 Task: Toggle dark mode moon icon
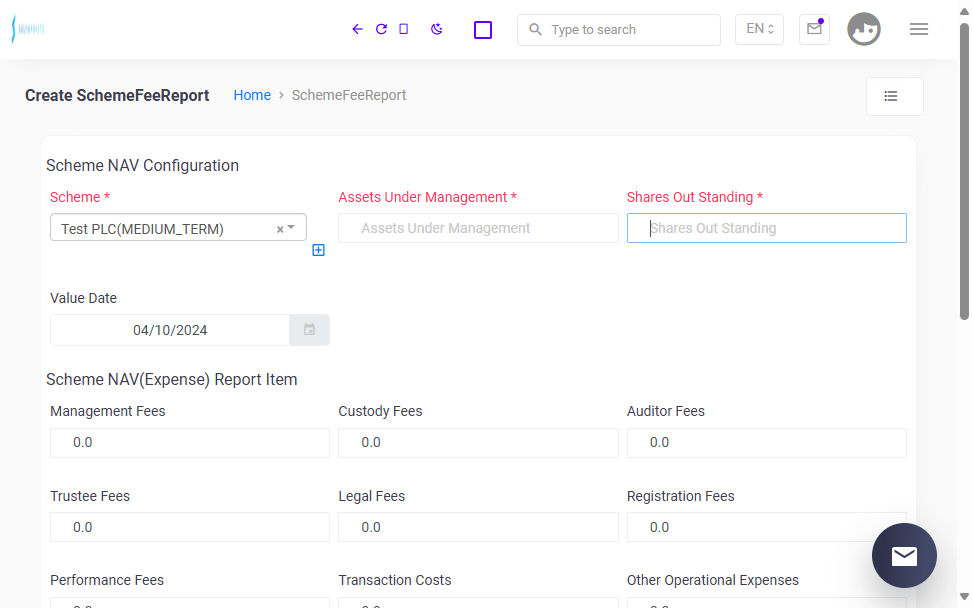point(436,29)
